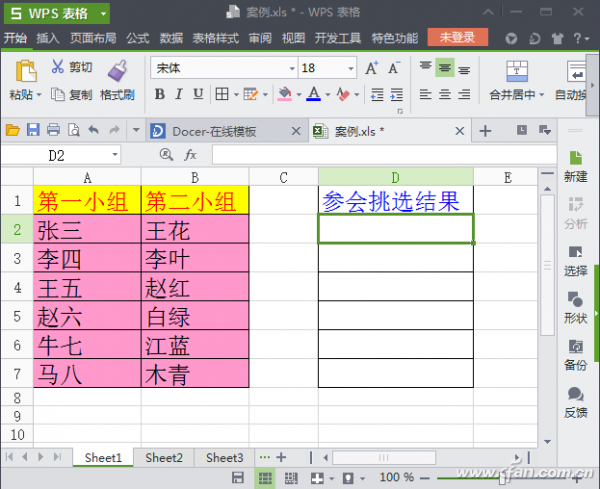The width and height of the screenshot is (600, 489).
Task: Click the Format Painter brush icon
Action: pos(117,70)
